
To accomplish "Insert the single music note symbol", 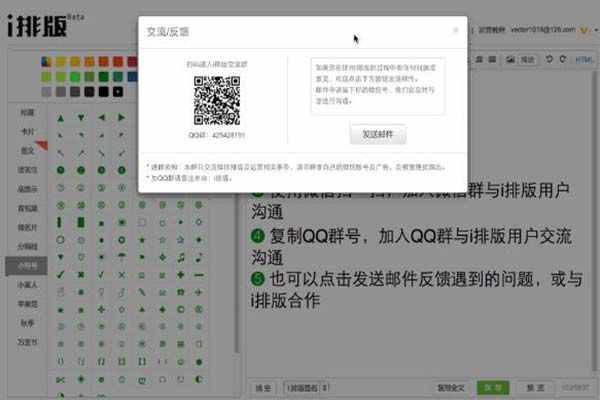I will pos(199,257).
